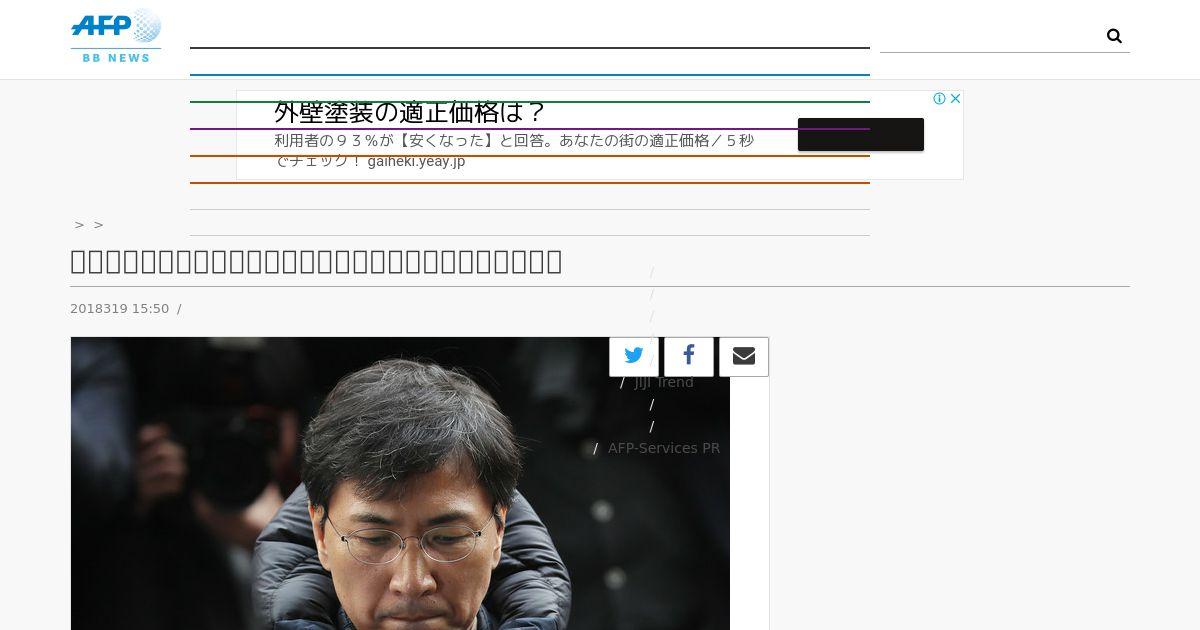Share the article on Facebook
This screenshot has height=630, width=1200.
(x=689, y=356)
